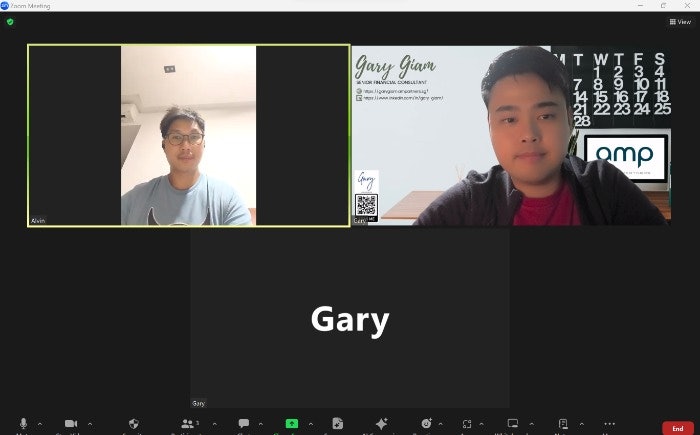The height and width of the screenshot is (435, 700).
Task: Click the green encryption shield indicator
Action: (x=10, y=21)
